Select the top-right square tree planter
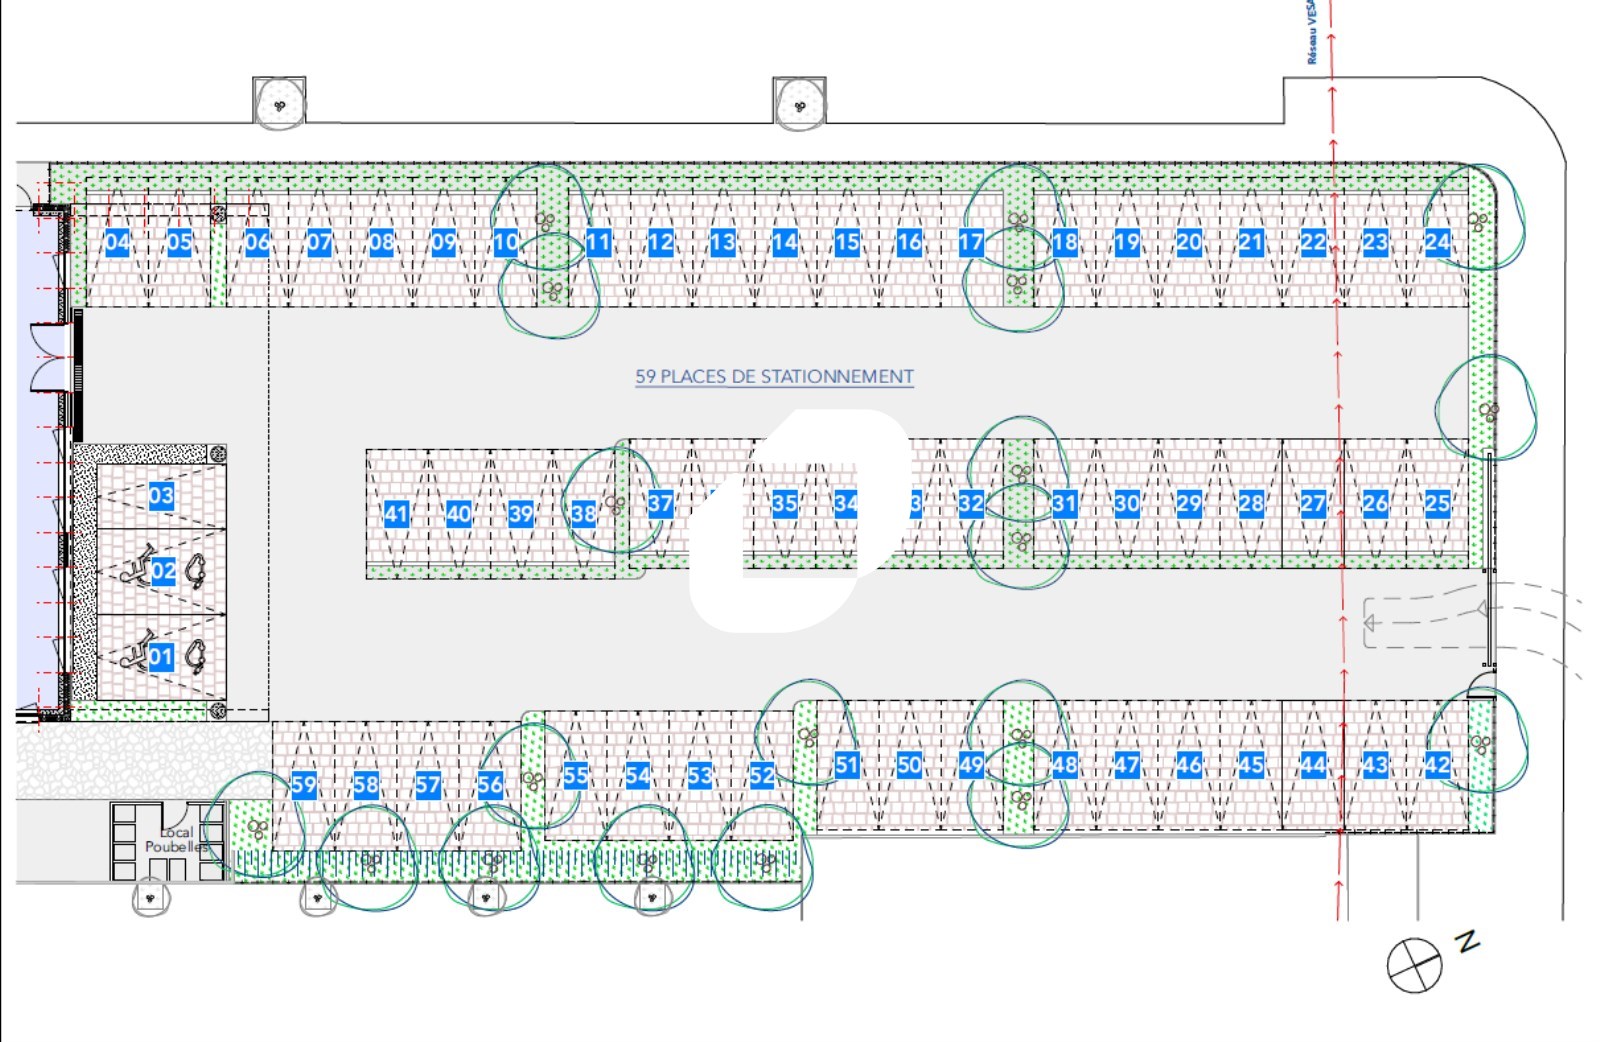The height and width of the screenshot is (1042, 1600). tap(799, 103)
